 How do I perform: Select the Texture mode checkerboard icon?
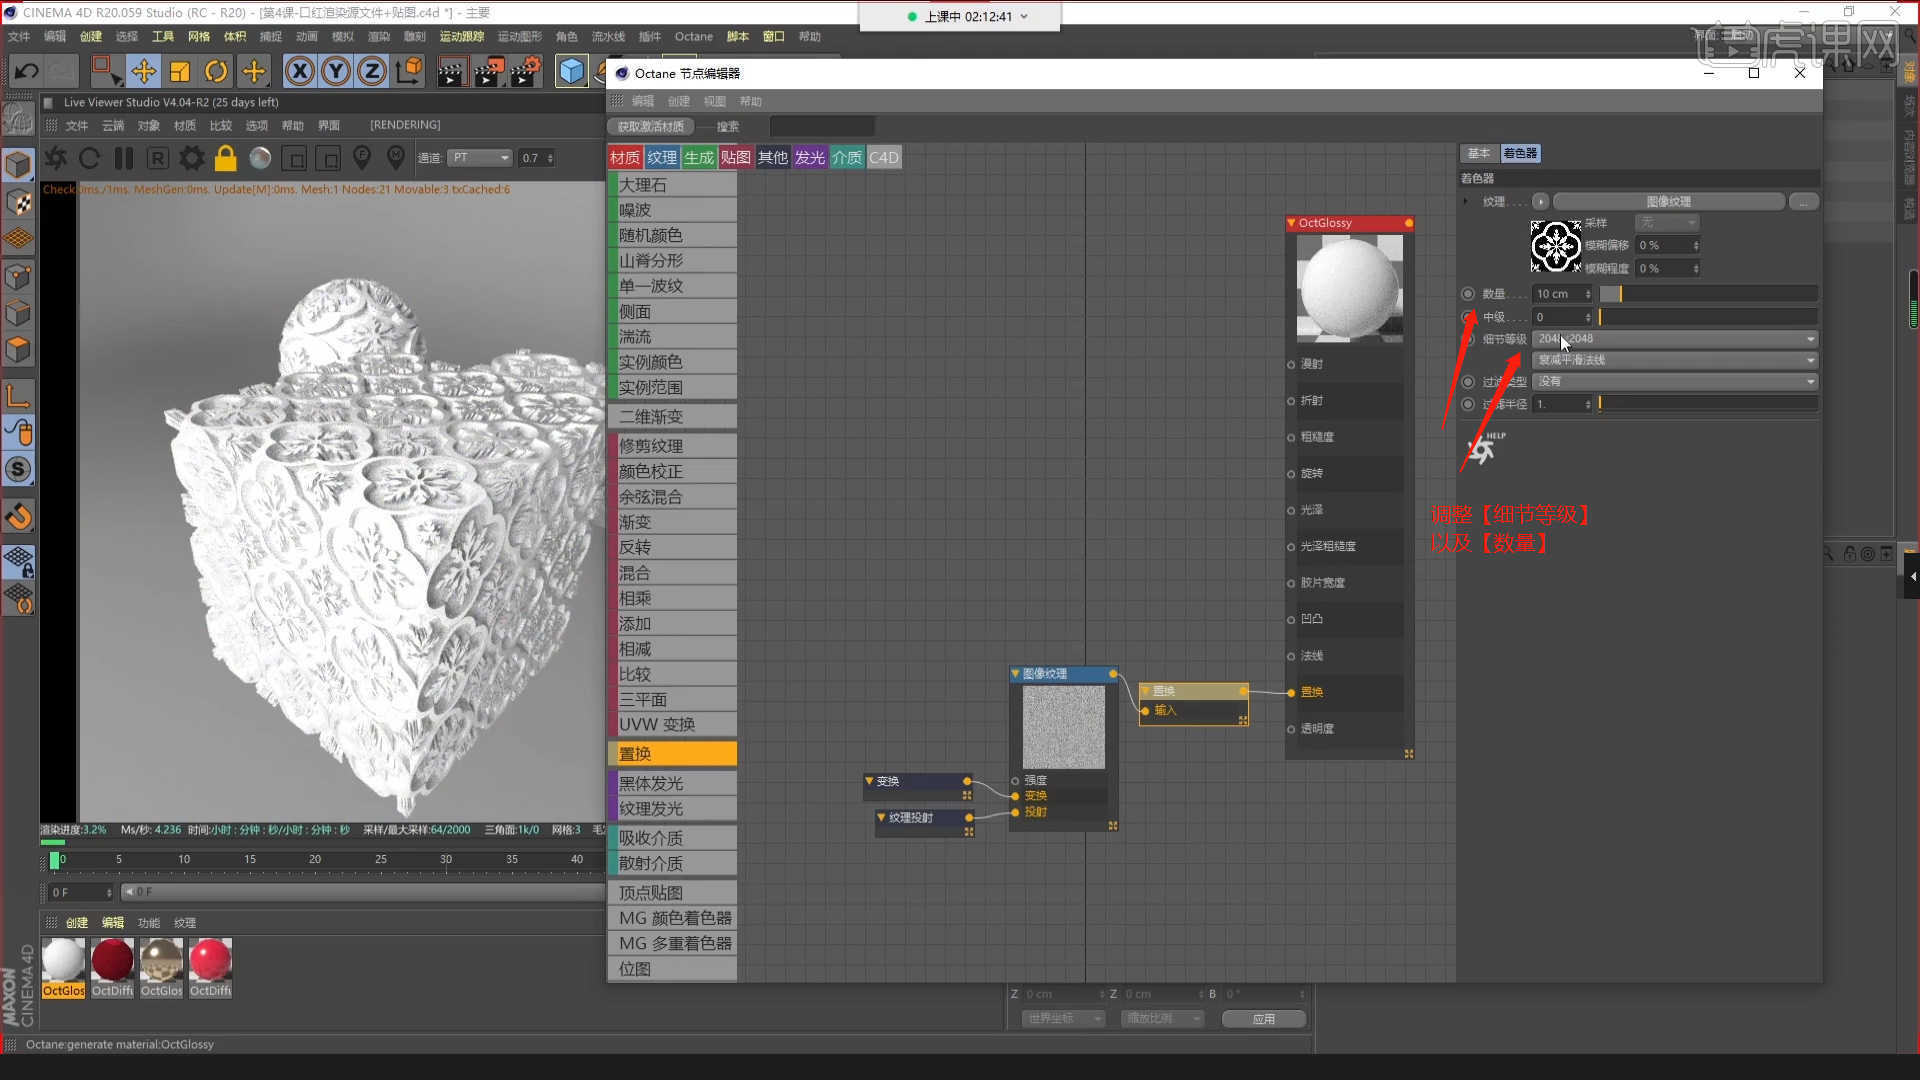pyautogui.click(x=18, y=202)
